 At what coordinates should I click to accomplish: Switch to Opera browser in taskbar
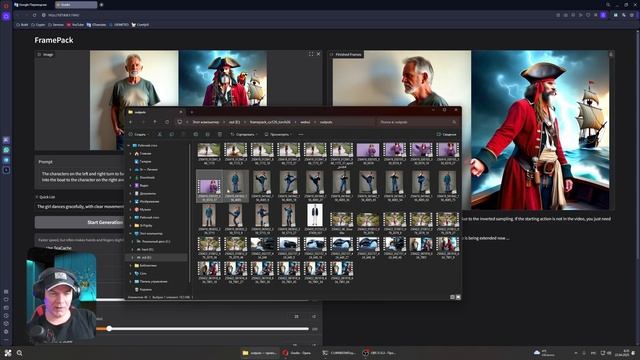297,353
